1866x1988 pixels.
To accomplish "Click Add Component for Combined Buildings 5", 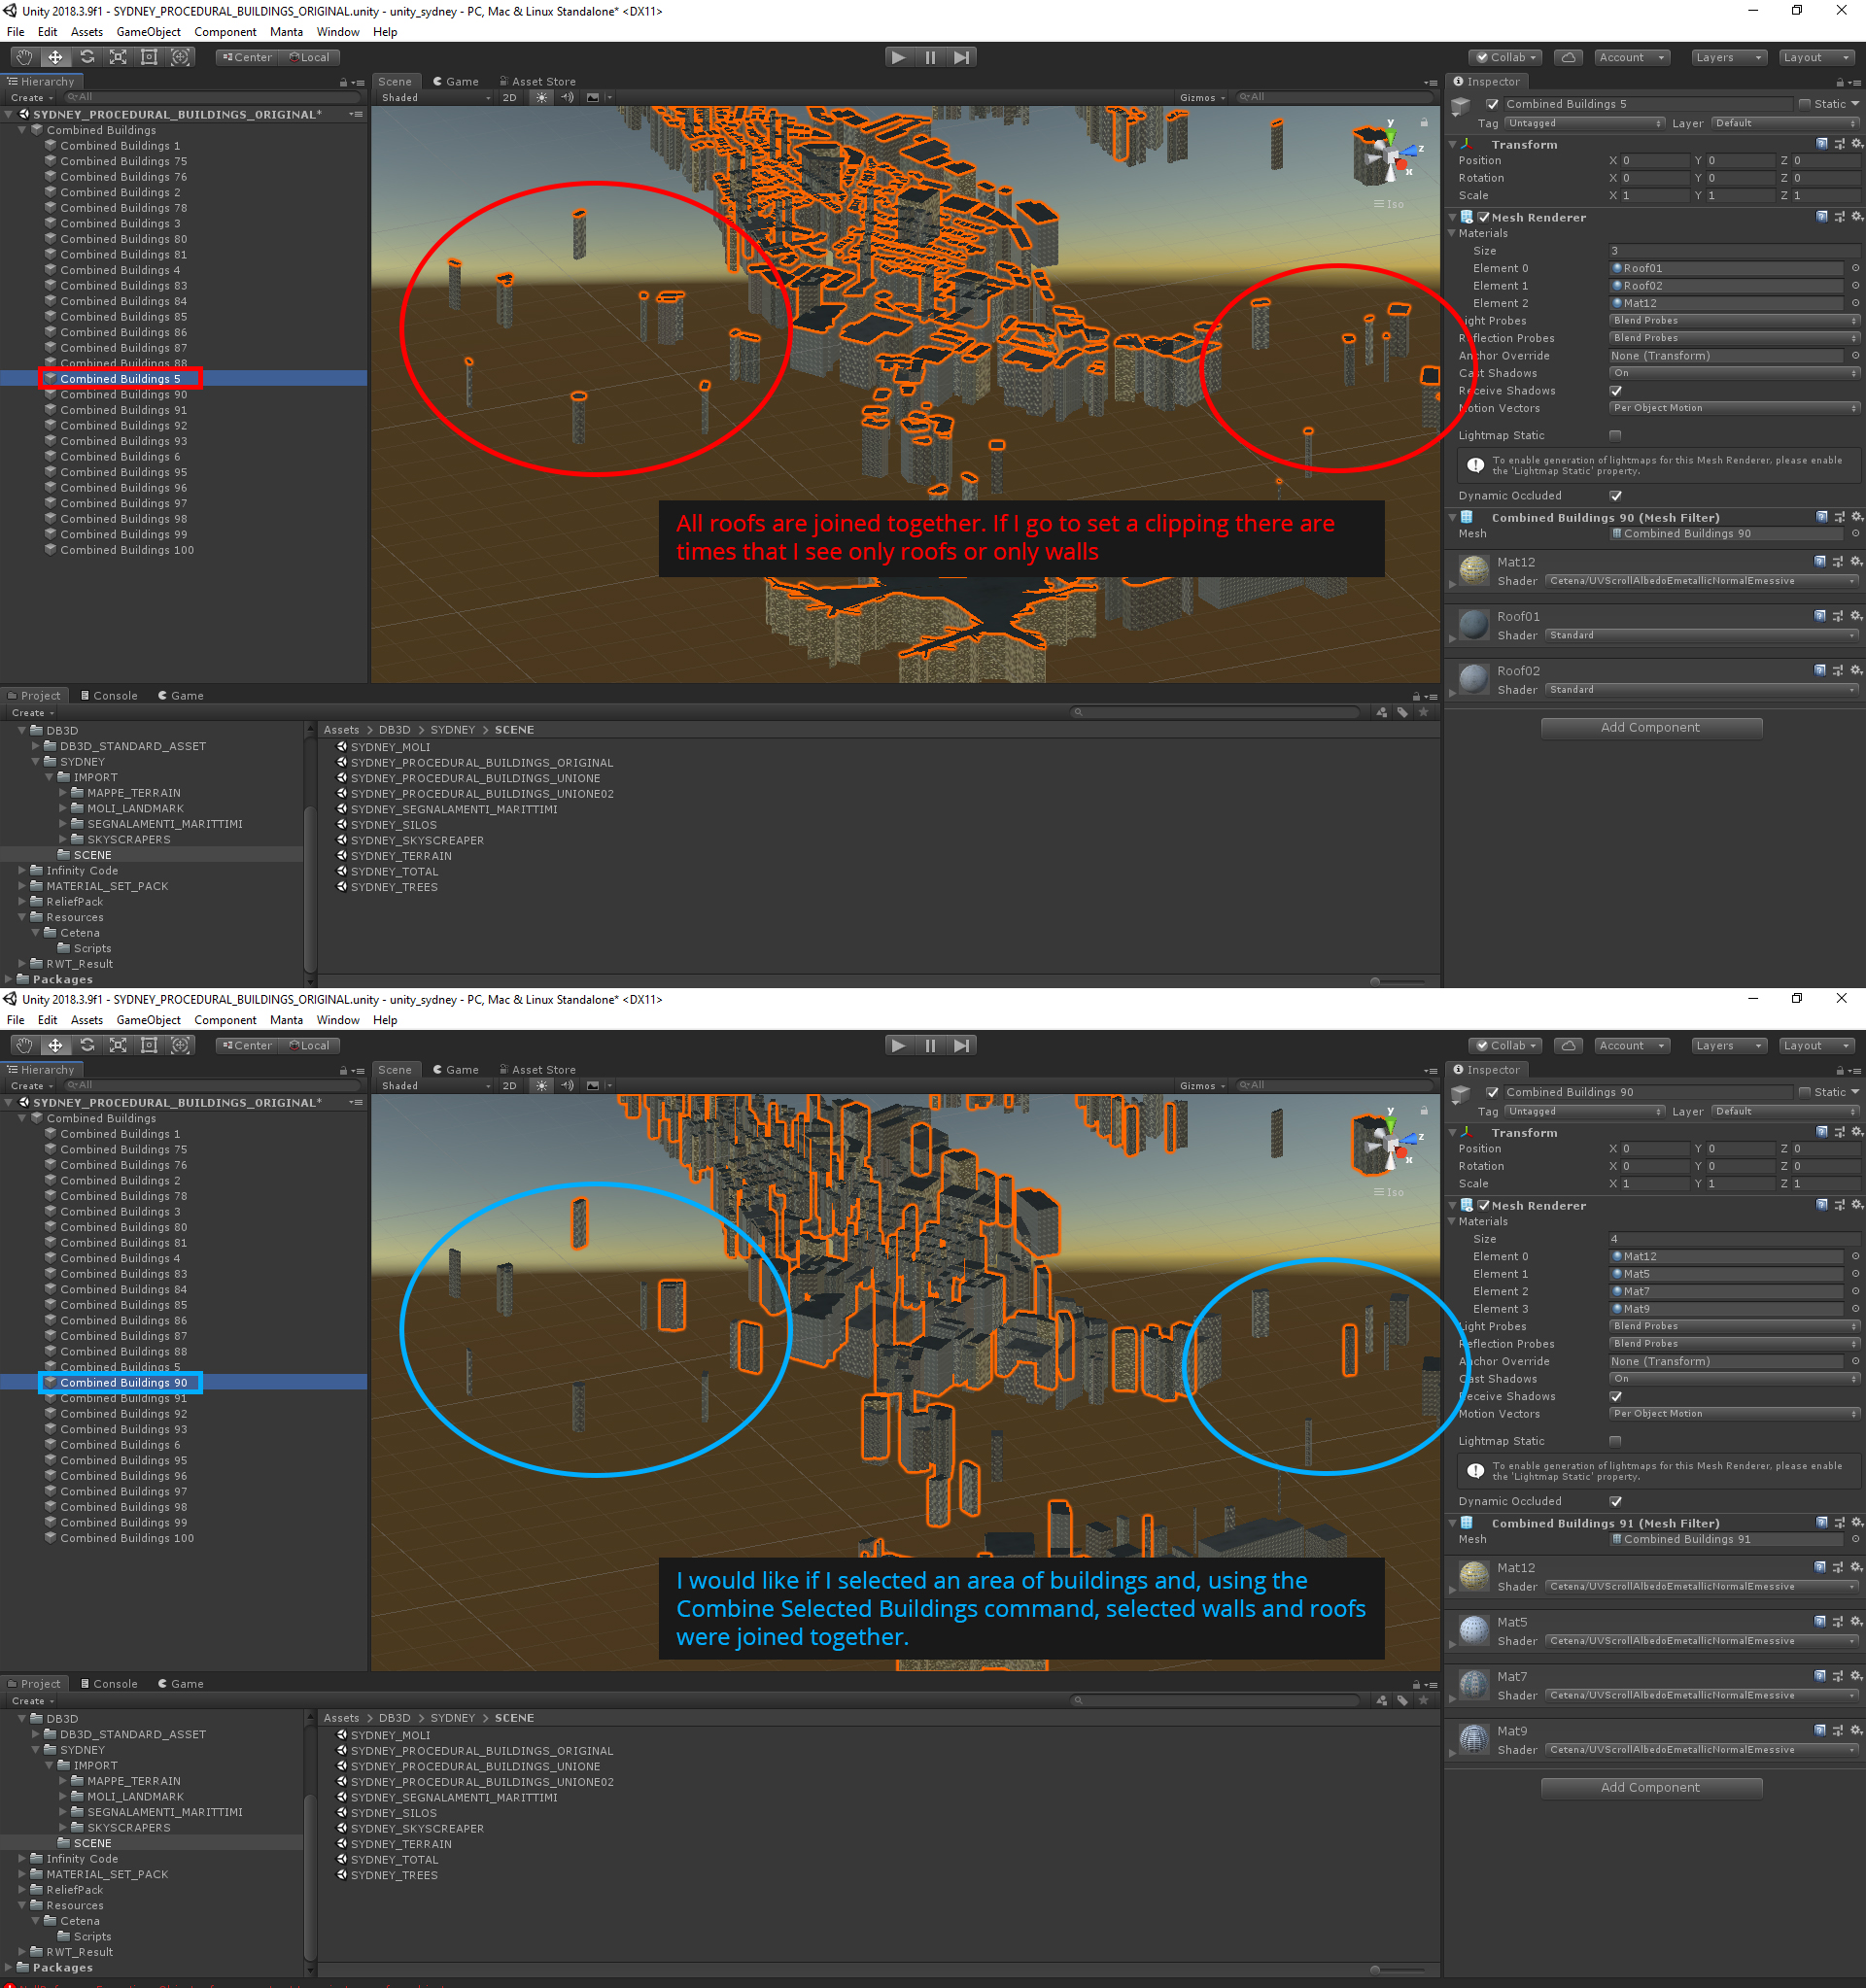I will click(1651, 727).
